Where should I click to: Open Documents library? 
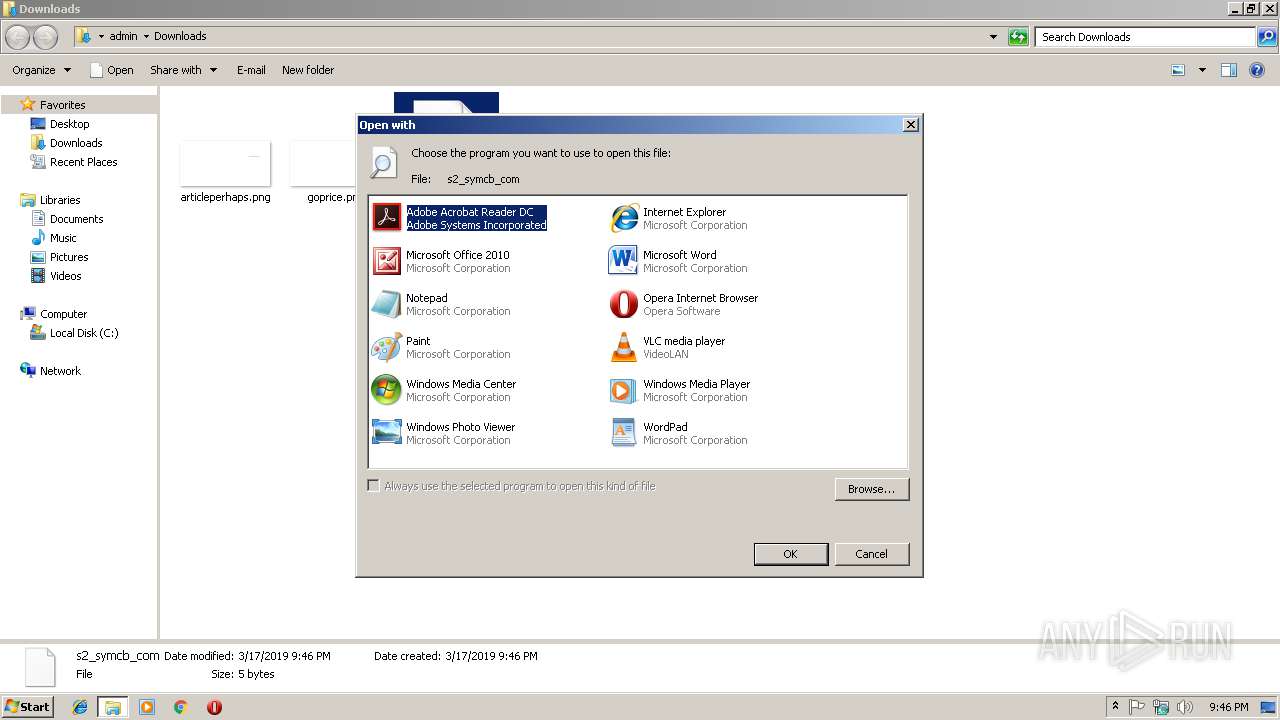[x=76, y=219]
